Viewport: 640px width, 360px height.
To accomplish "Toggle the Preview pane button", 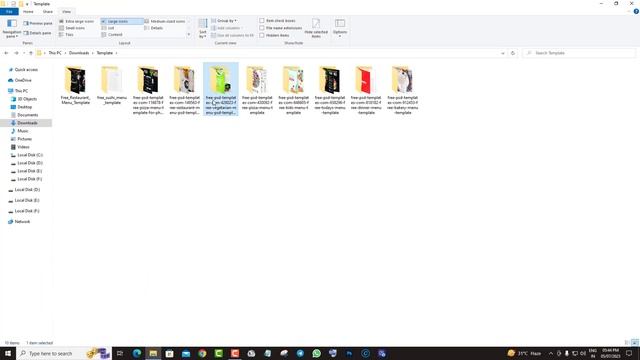I will coord(38,23).
